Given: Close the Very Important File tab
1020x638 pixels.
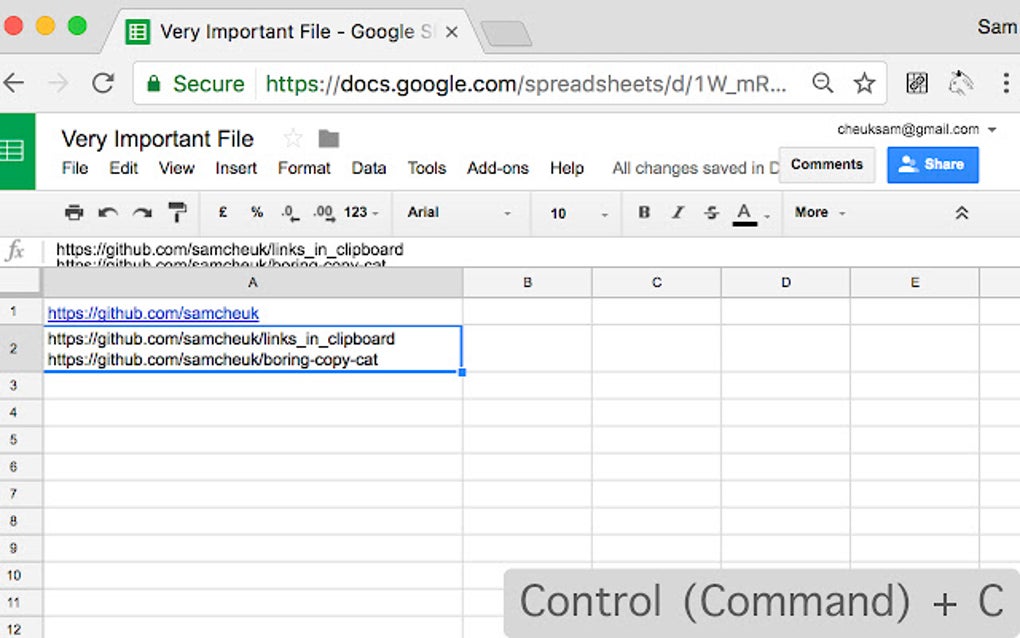Looking at the screenshot, I should 451,32.
